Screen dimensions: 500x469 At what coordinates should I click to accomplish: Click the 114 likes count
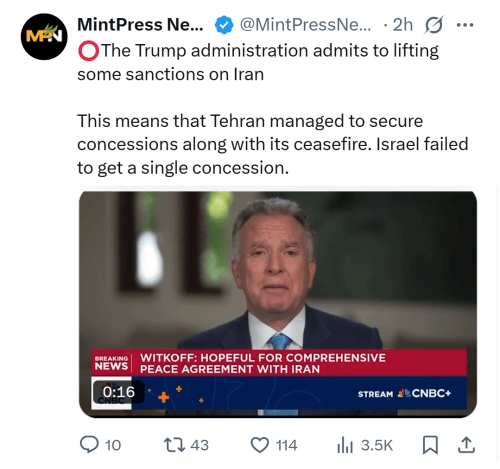click(x=286, y=446)
